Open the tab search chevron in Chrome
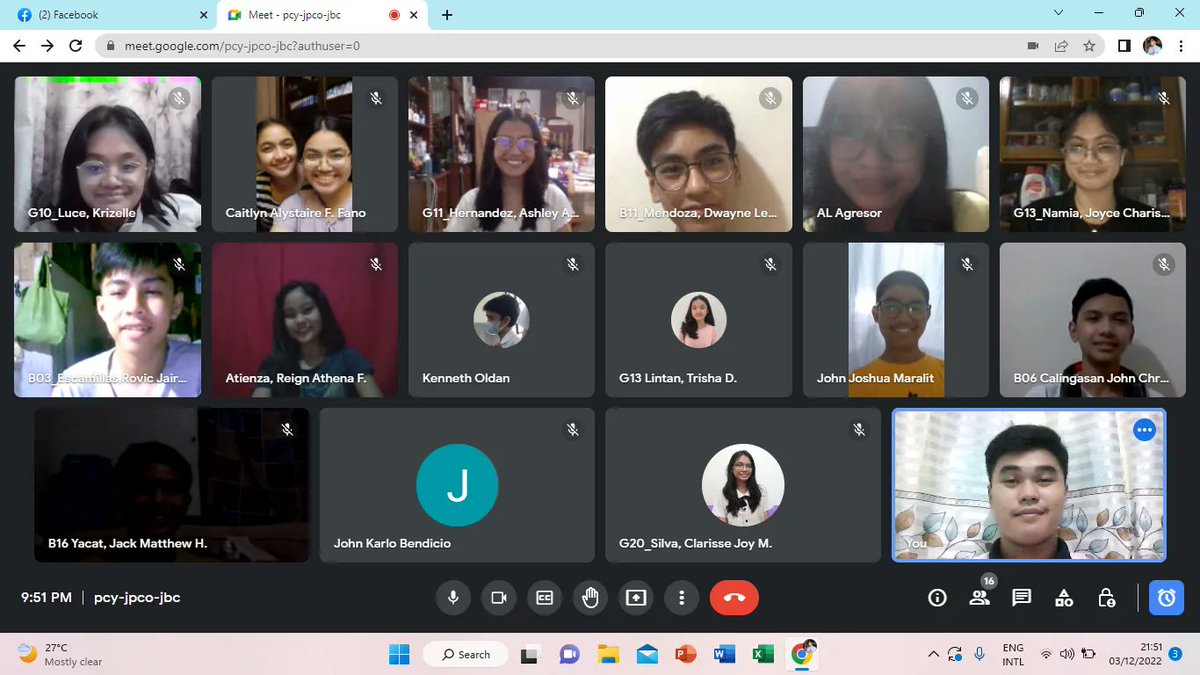 pos(1060,13)
